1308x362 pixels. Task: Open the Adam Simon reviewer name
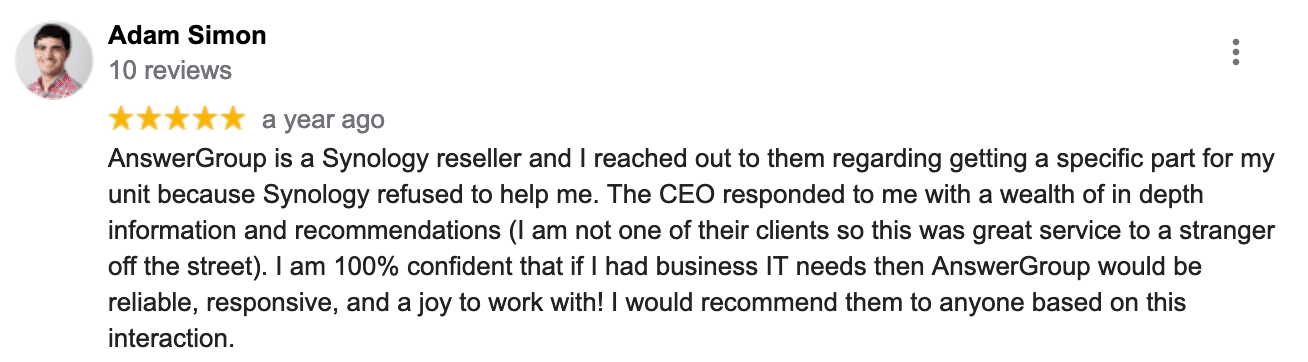187,36
